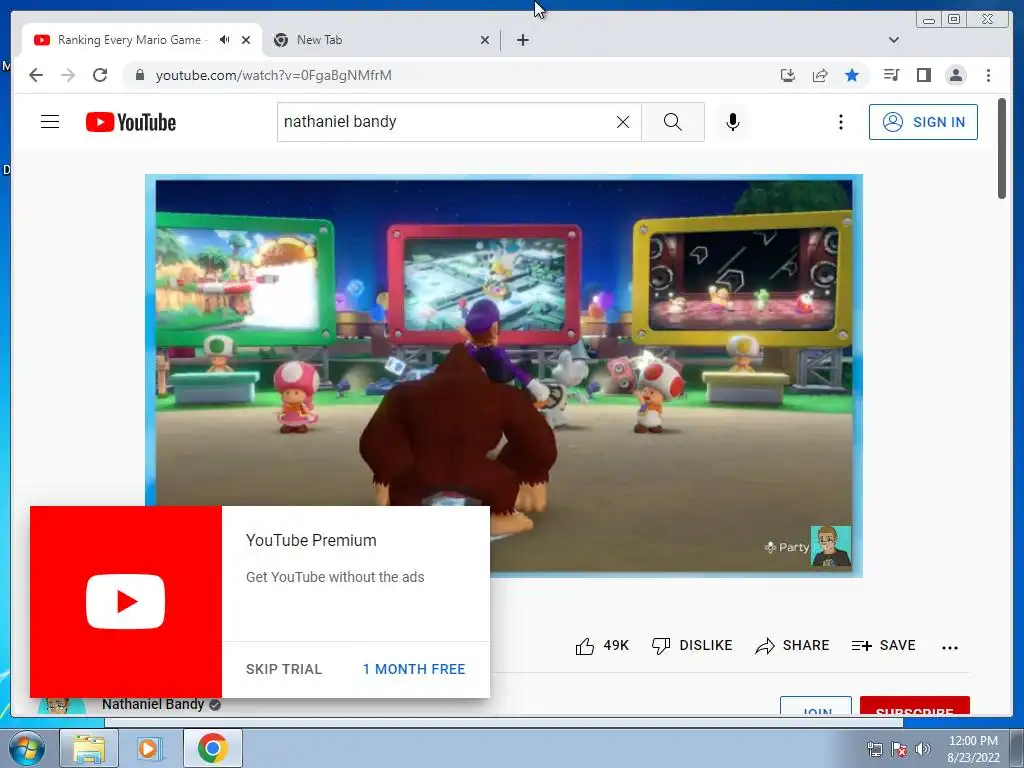Click the page vertical scrollbar

pyautogui.click(x=1002, y=148)
